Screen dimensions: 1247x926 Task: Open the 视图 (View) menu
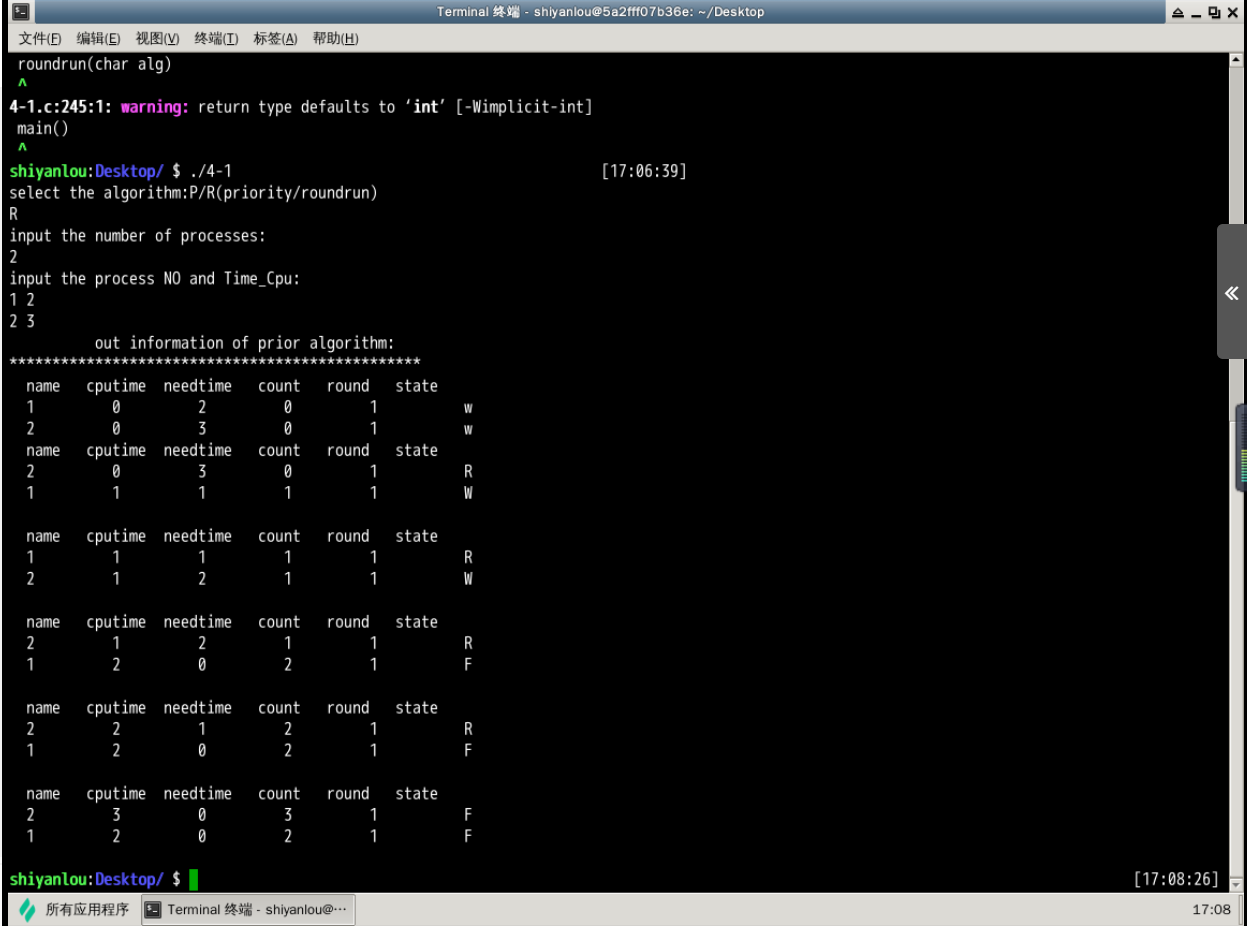click(157, 39)
